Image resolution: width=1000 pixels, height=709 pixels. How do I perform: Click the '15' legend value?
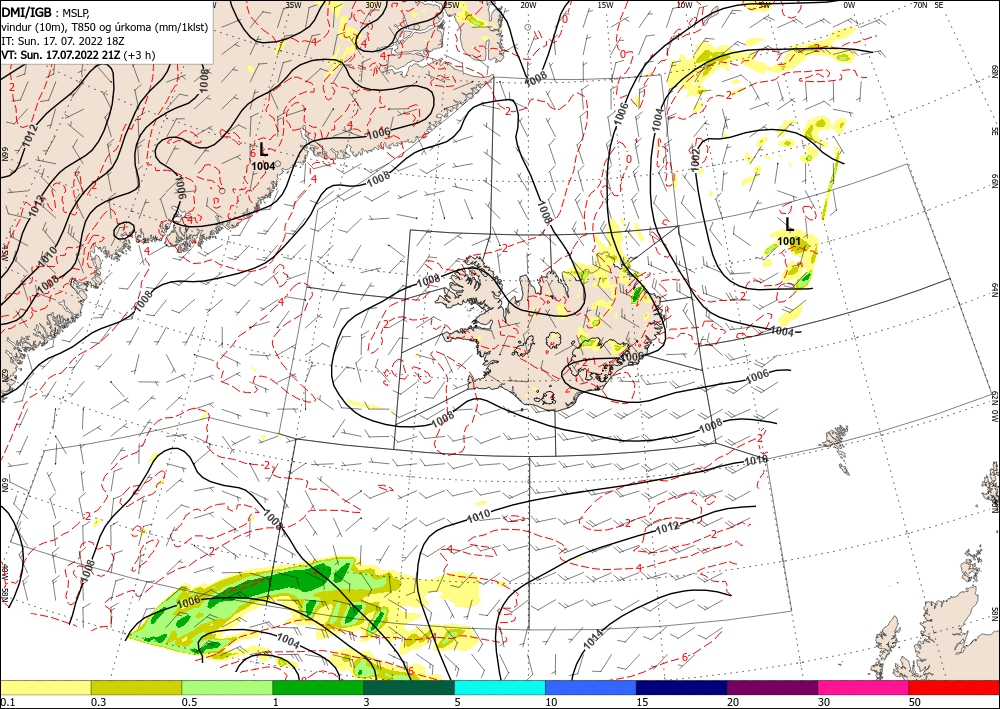tap(642, 702)
